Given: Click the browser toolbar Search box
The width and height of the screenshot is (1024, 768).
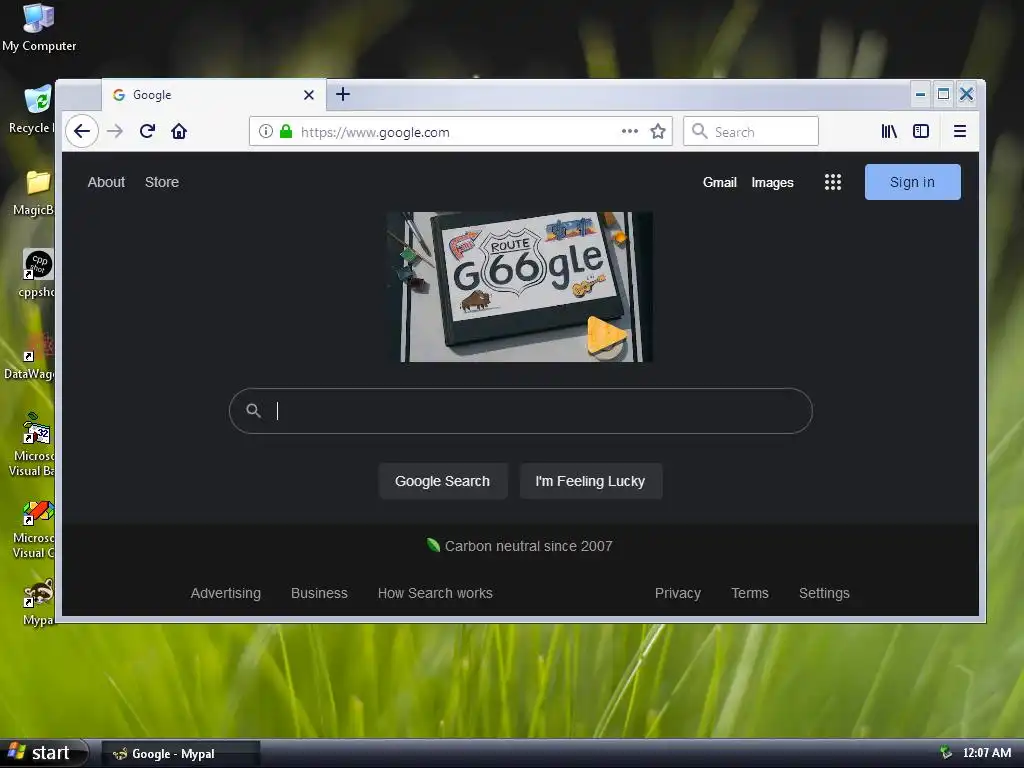Looking at the screenshot, I should coord(750,131).
